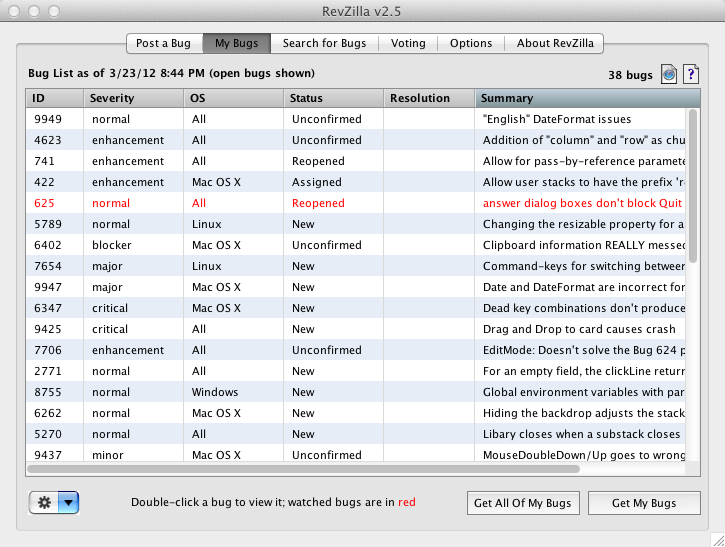Go to the Voting tab
Image resolution: width=725 pixels, height=547 pixels.
point(408,43)
